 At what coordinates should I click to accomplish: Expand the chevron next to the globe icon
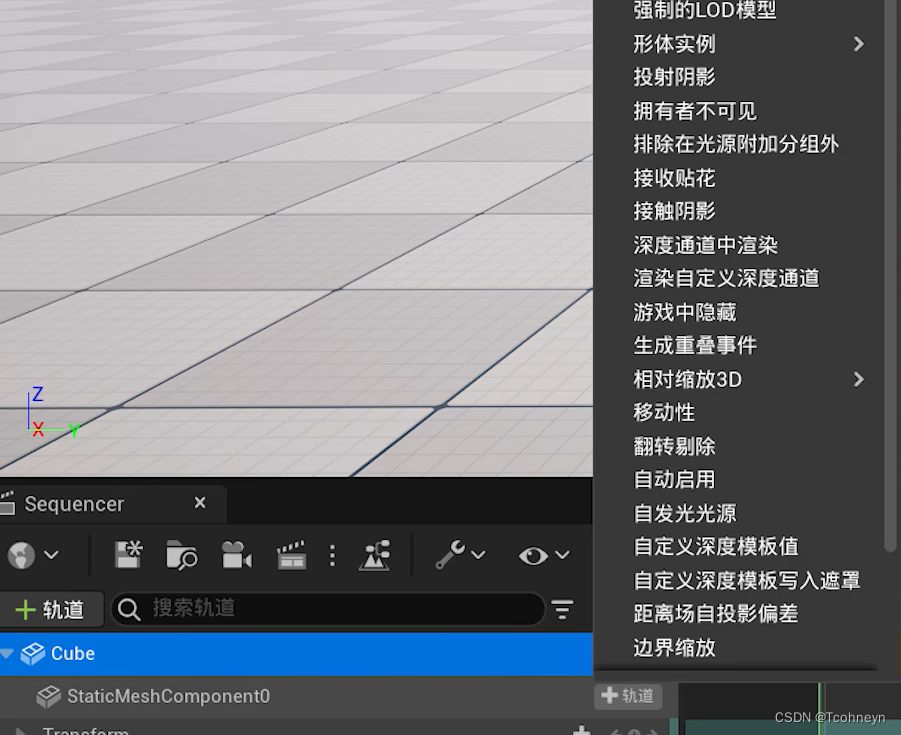[52, 555]
